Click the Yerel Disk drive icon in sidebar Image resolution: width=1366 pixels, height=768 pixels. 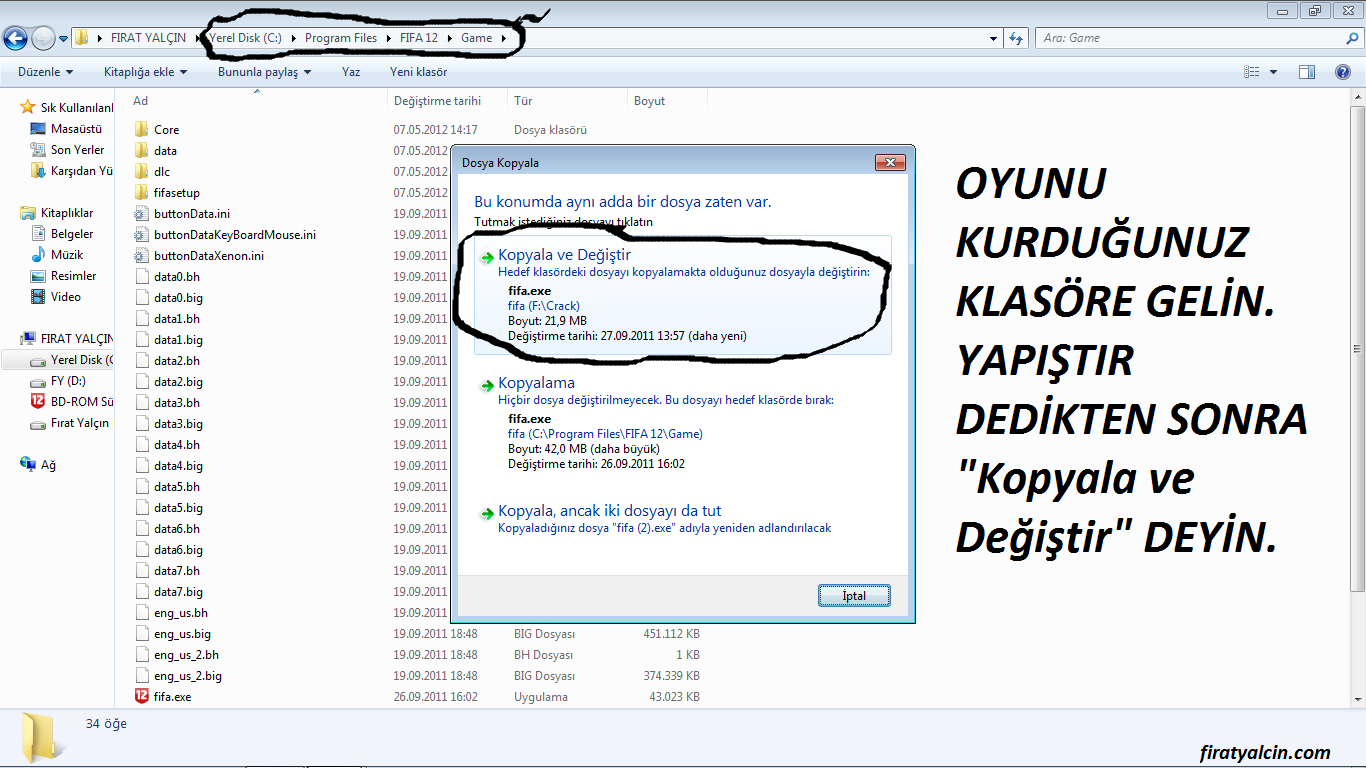coord(38,360)
